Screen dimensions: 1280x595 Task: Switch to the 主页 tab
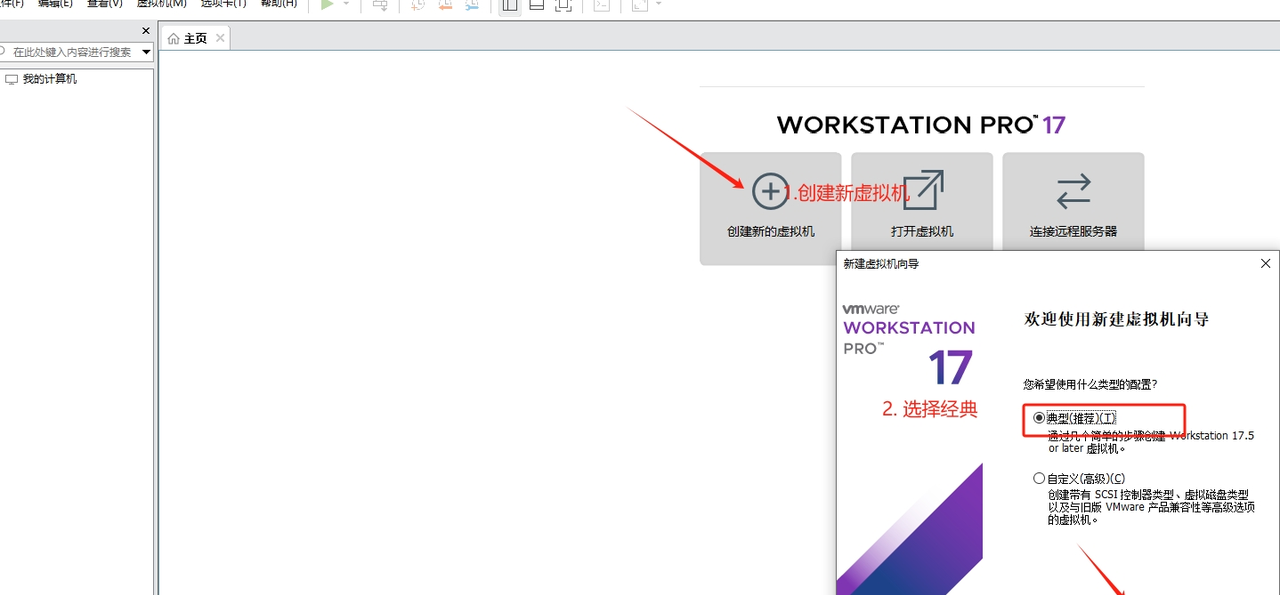pos(195,38)
